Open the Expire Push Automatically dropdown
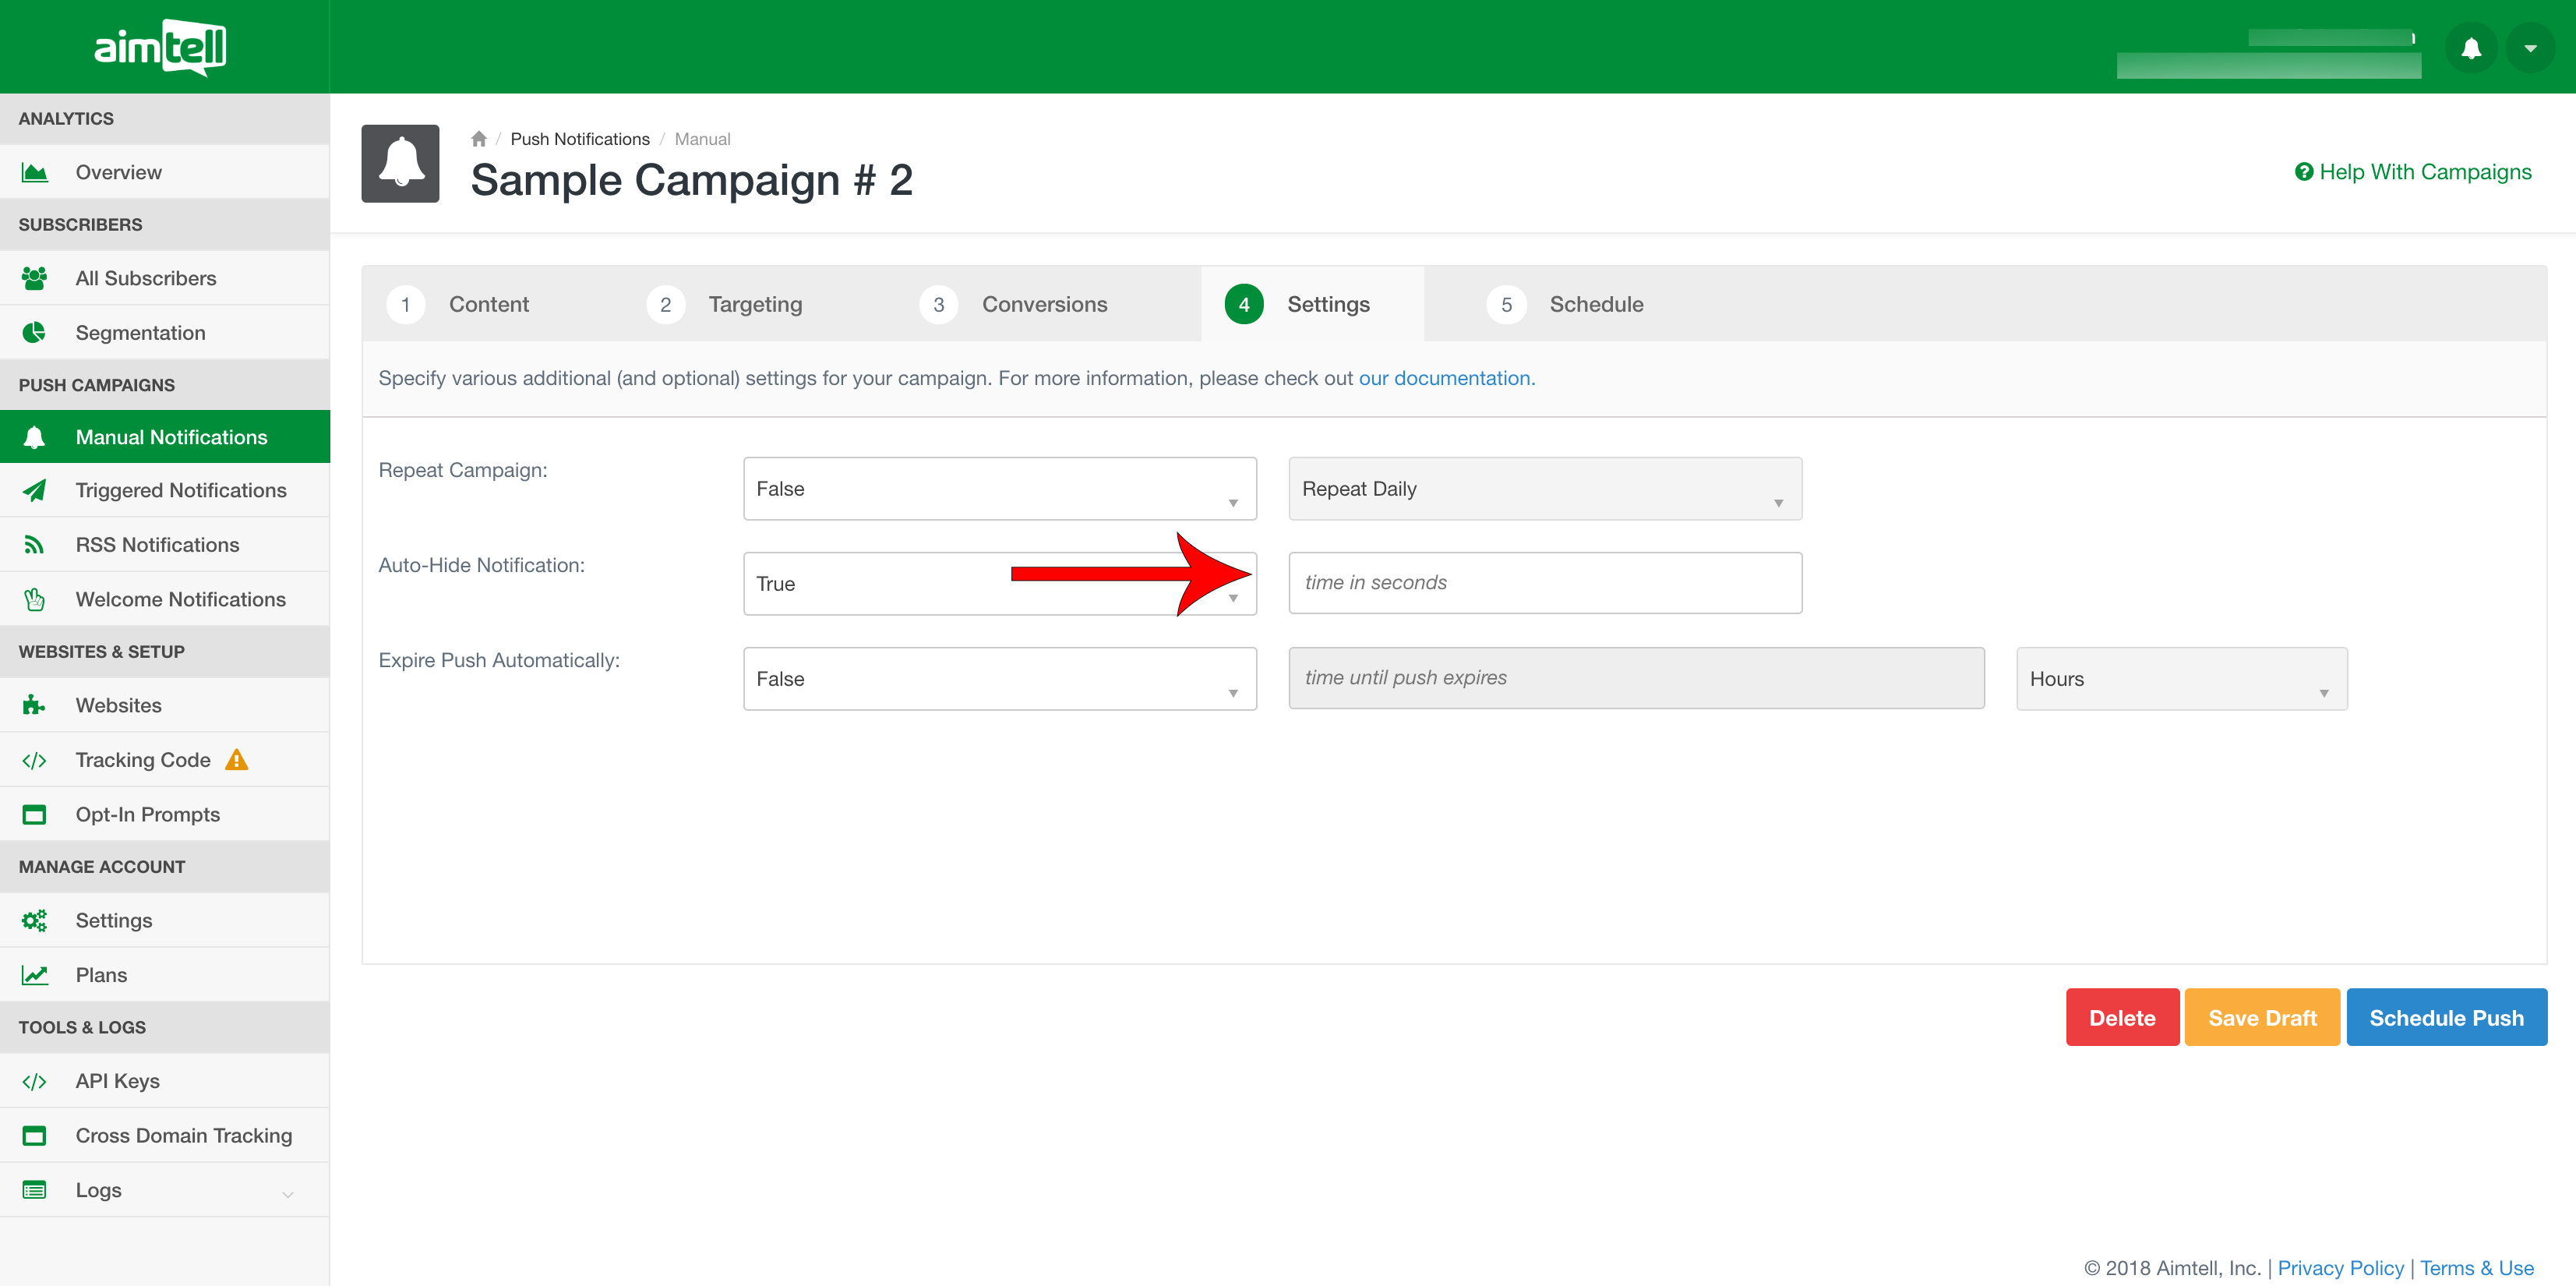Image resolution: width=2576 pixels, height=1286 pixels. coord(999,679)
